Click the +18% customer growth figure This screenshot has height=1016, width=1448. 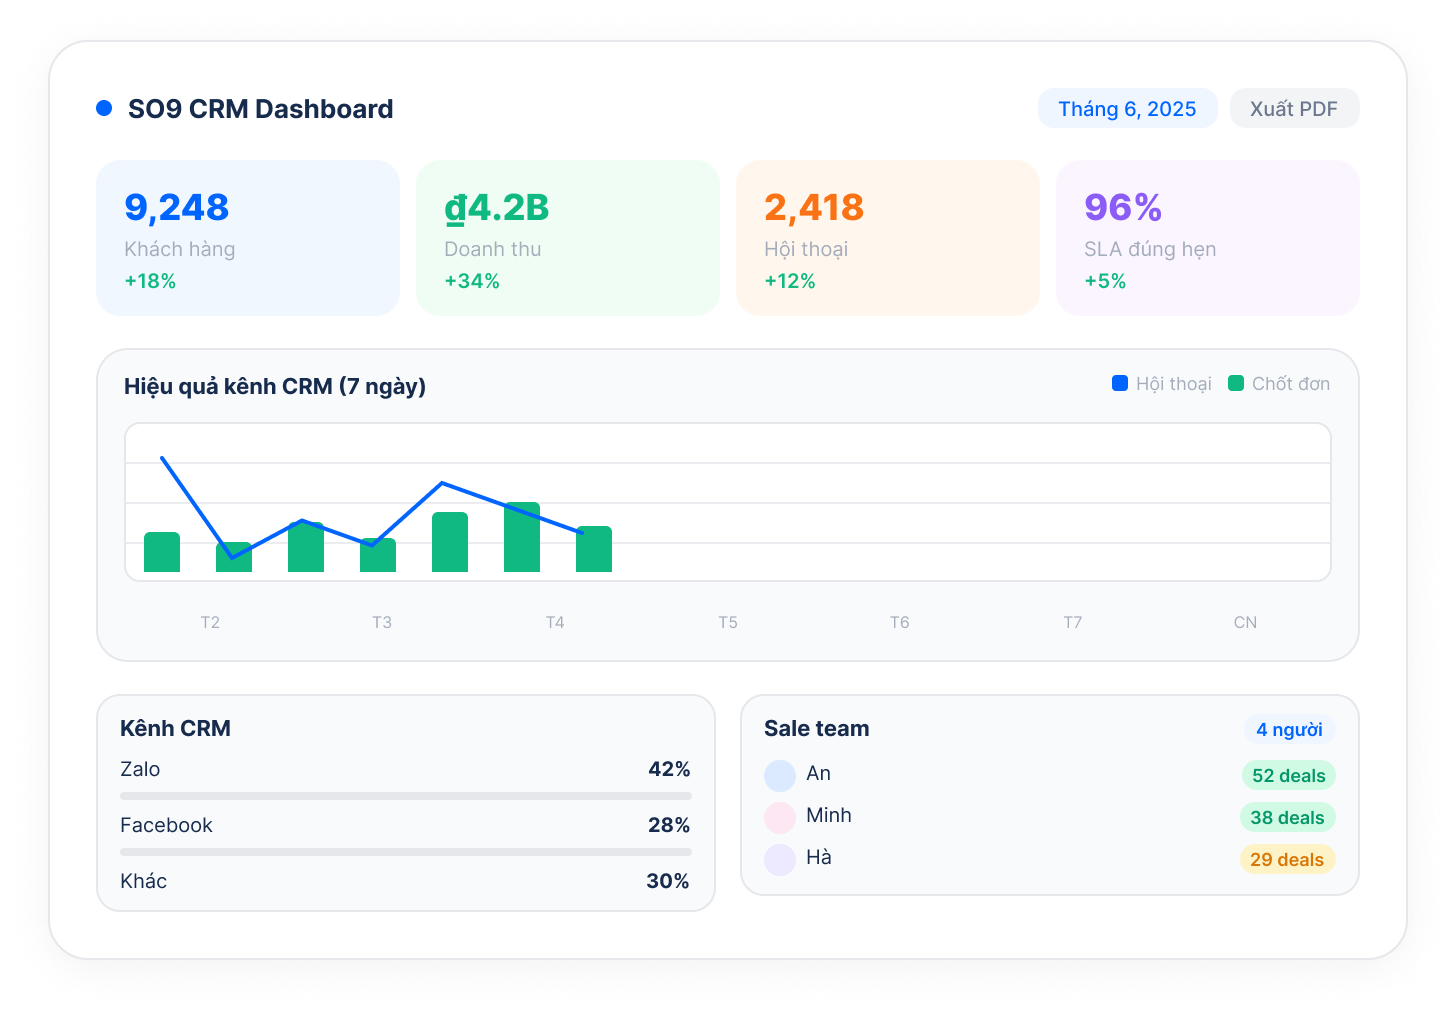tap(150, 281)
